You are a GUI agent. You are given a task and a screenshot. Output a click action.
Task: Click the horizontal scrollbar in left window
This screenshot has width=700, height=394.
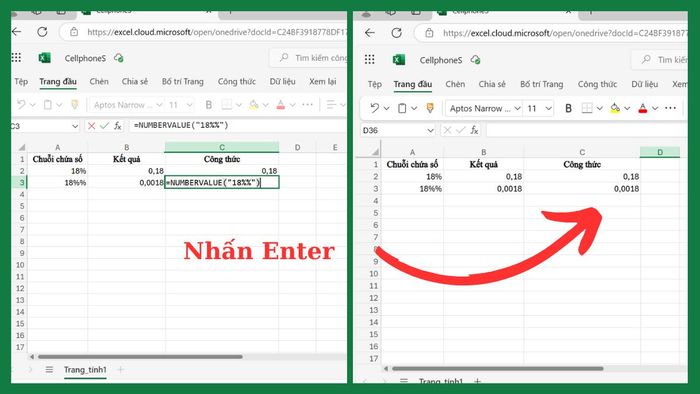click(x=140, y=357)
